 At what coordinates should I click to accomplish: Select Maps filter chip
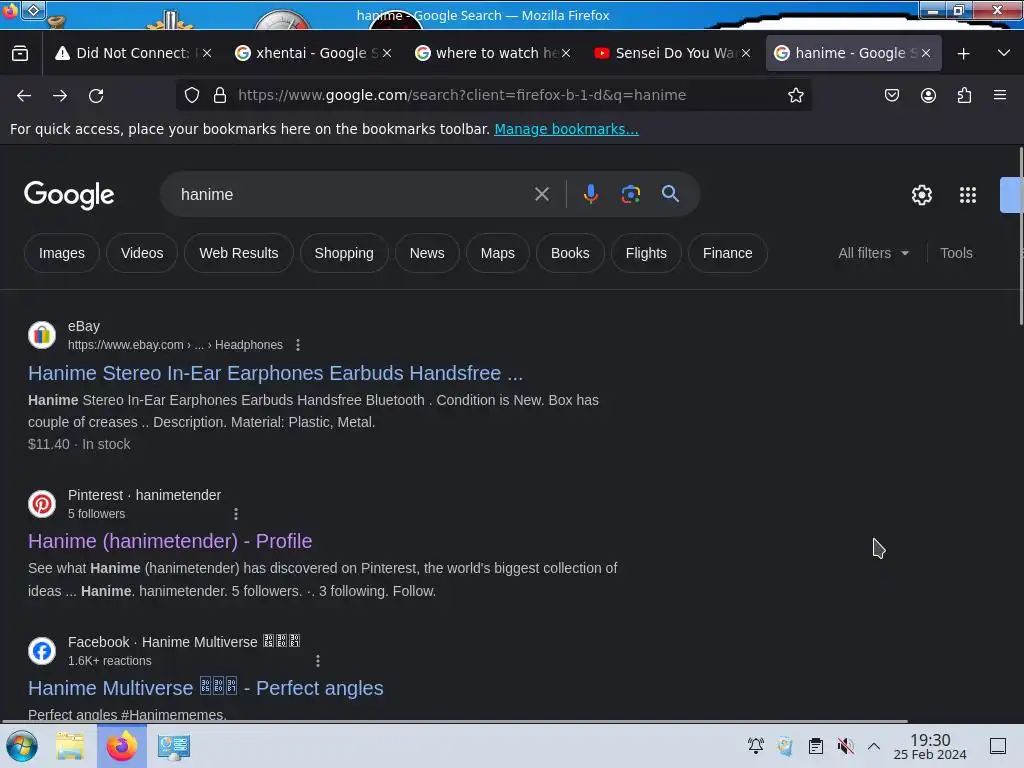pyautogui.click(x=498, y=253)
